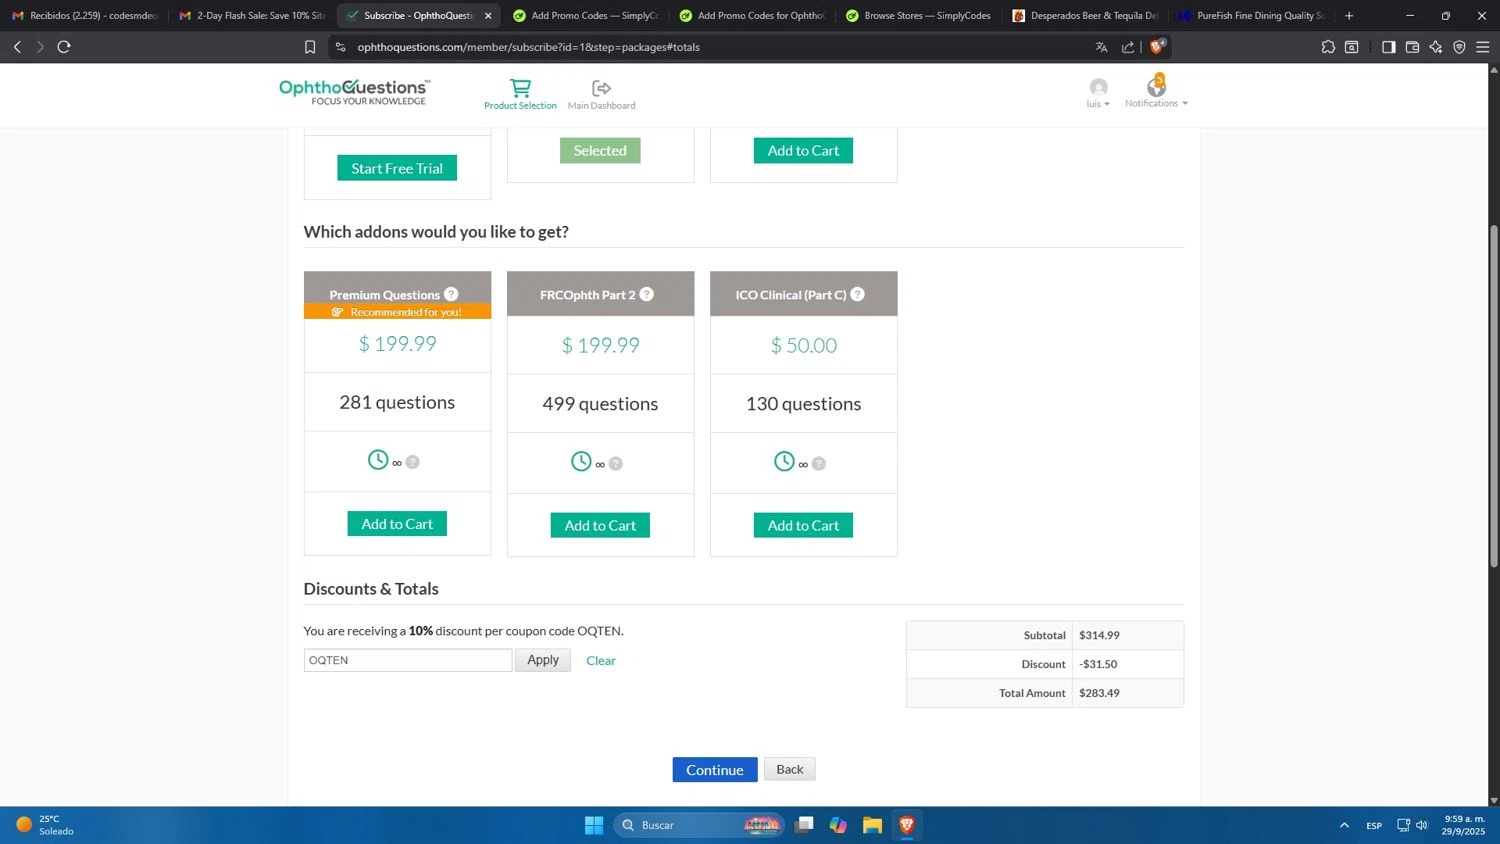Go to Main Dashboard icon
Viewport: 1500px width, 844px height.
pyautogui.click(x=601, y=88)
